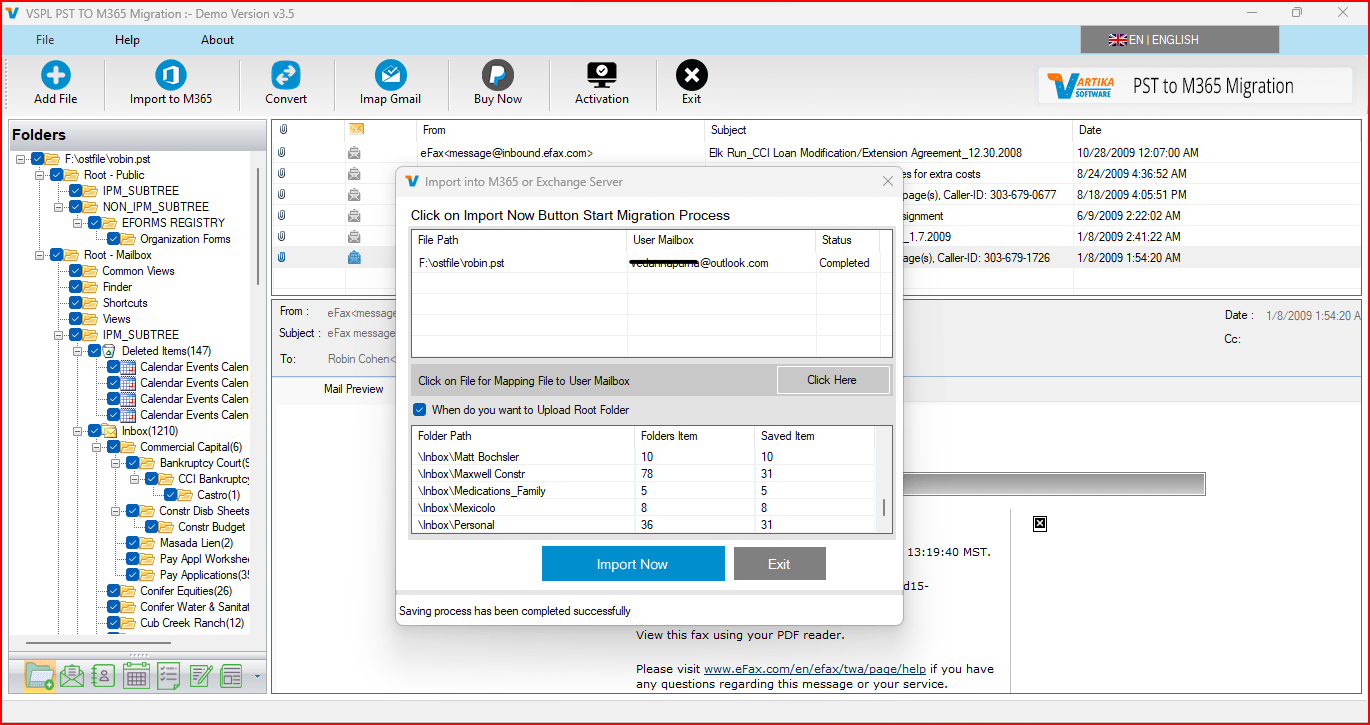Collapse Root - Mailbox tree node
Screen dimensions: 1370x725
coord(40,255)
